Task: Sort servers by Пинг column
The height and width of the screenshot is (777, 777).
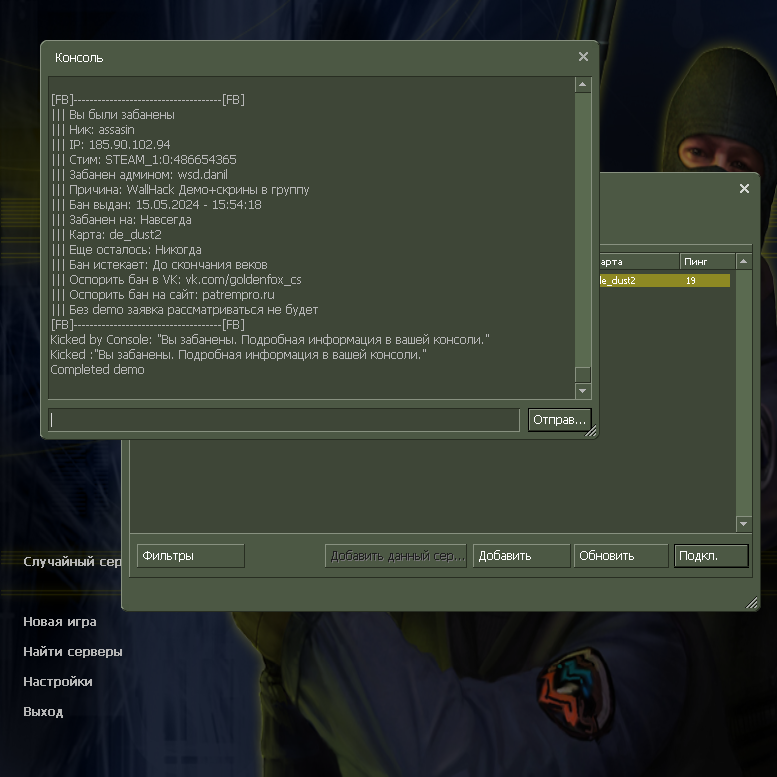Action: coord(707,261)
